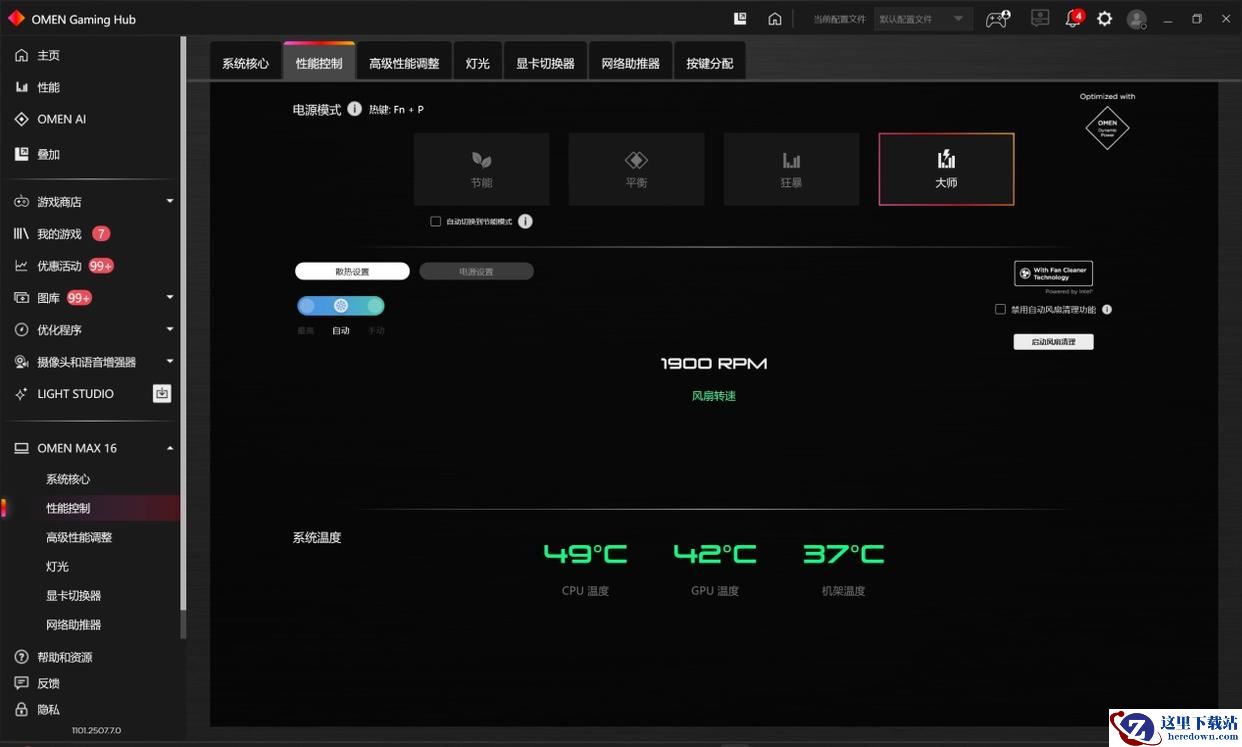The width and height of the screenshot is (1242, 747).
Task: Click the 帮助和资源 question mark icon
Action: pos(22,657)
